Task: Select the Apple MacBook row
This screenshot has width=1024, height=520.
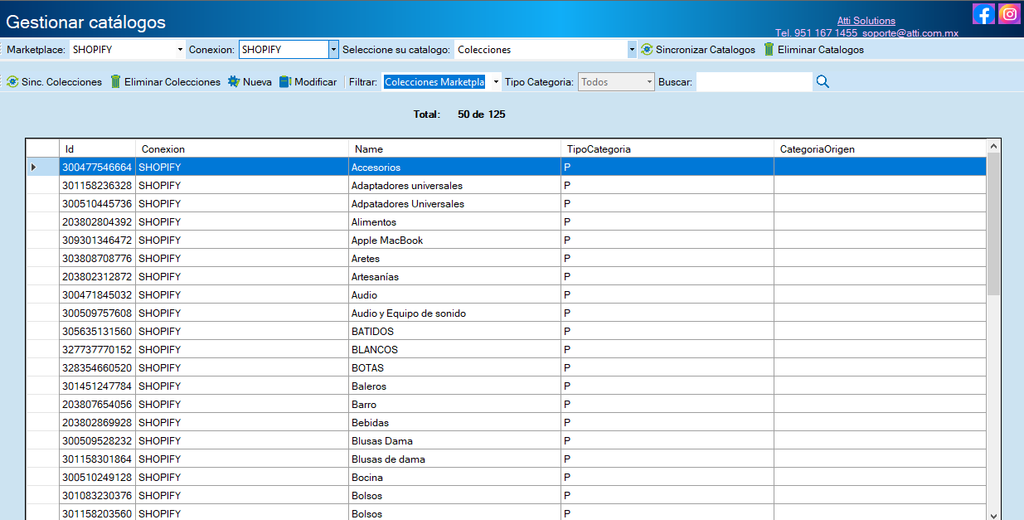Action: (x=506, y=240)
